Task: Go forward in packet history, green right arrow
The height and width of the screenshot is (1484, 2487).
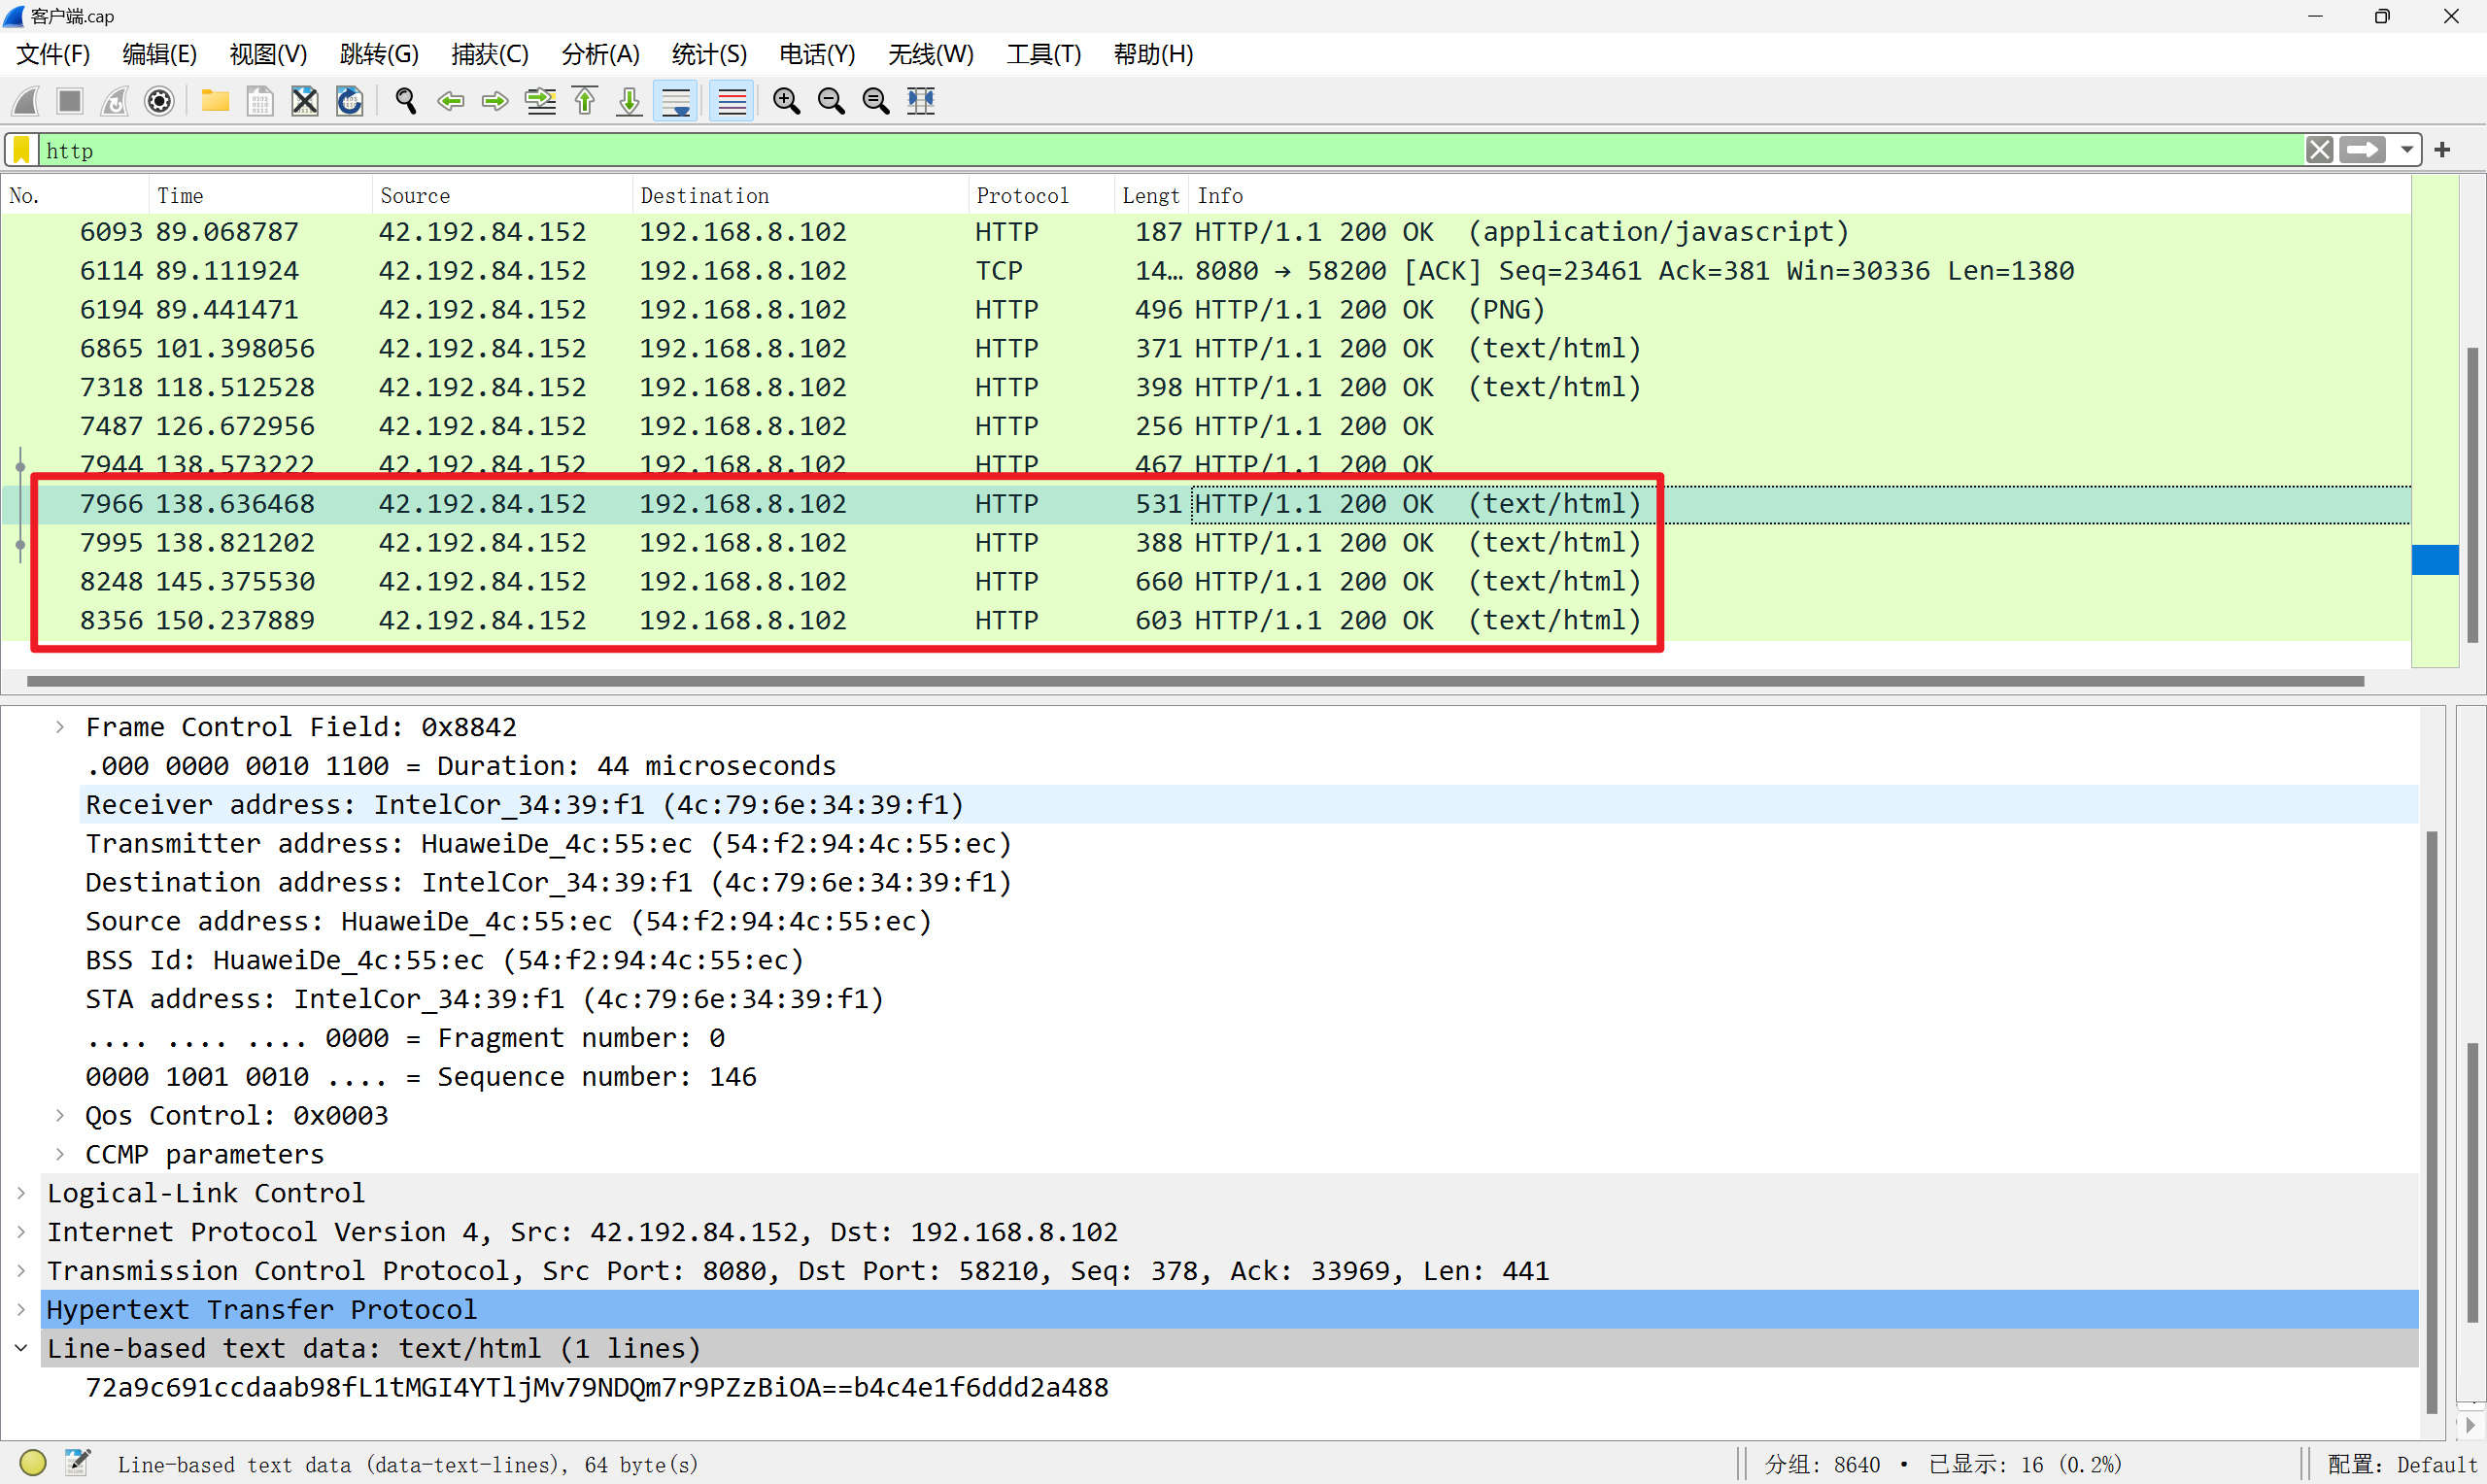Action: pos(495,101)
